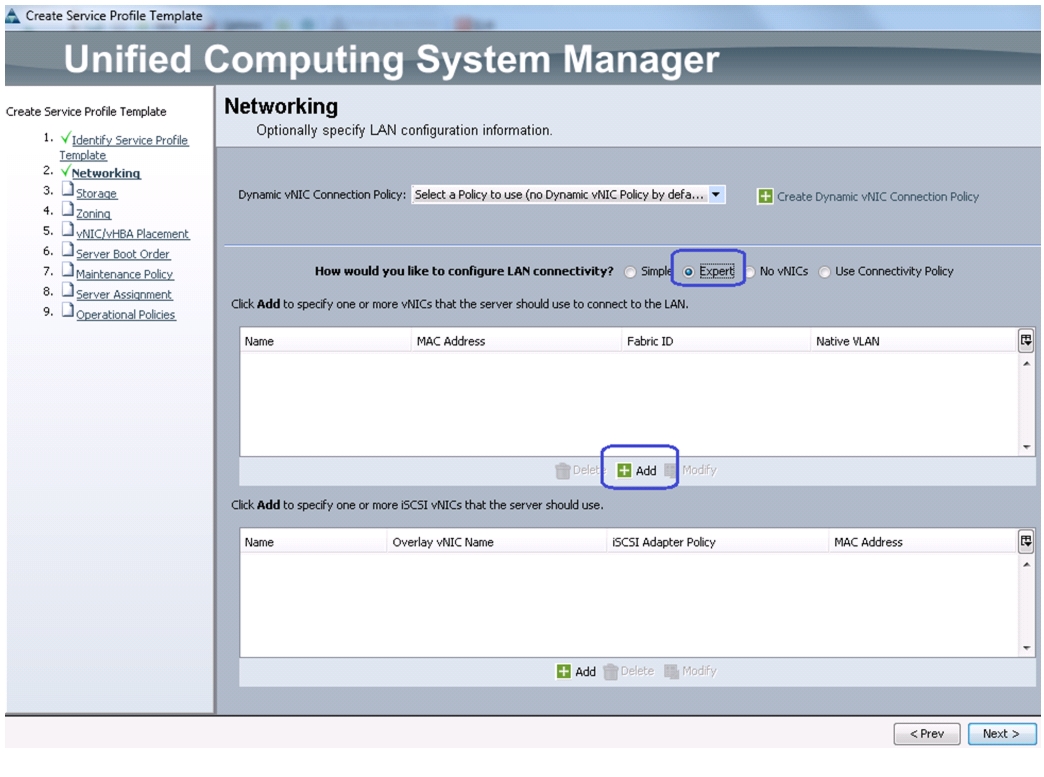1044x777 pixels.
Task: Click down arrow of vNIC table scrollbar
Action: [1026, 447]
